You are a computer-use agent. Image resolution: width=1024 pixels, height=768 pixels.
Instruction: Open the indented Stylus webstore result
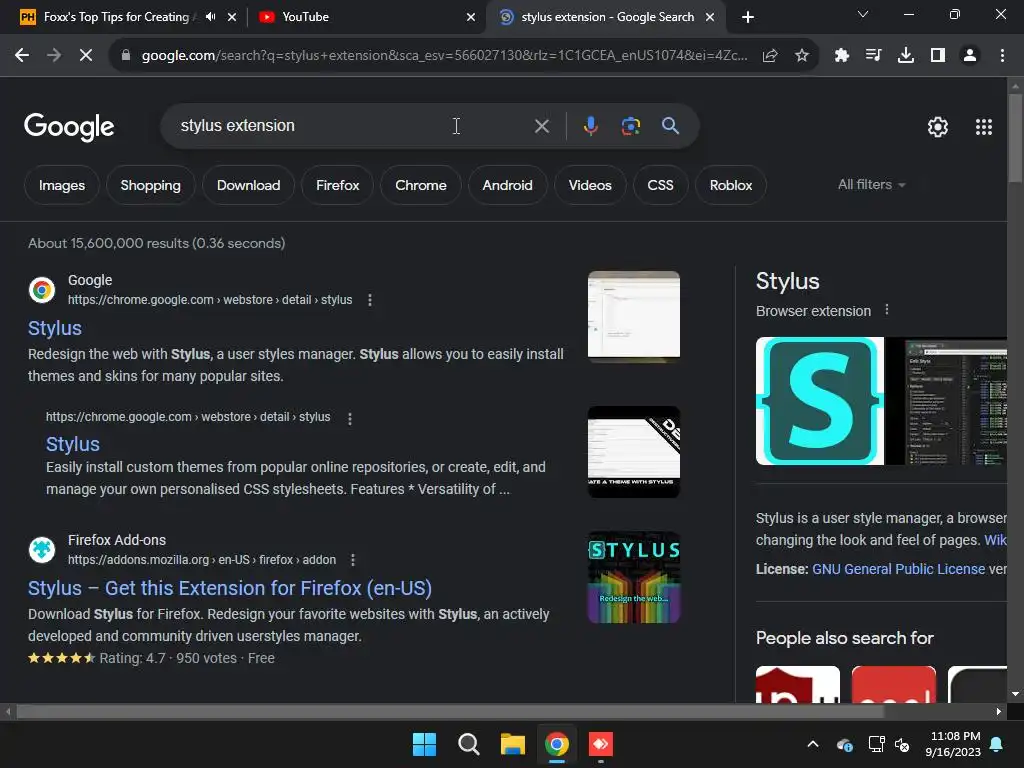point(72,445)
